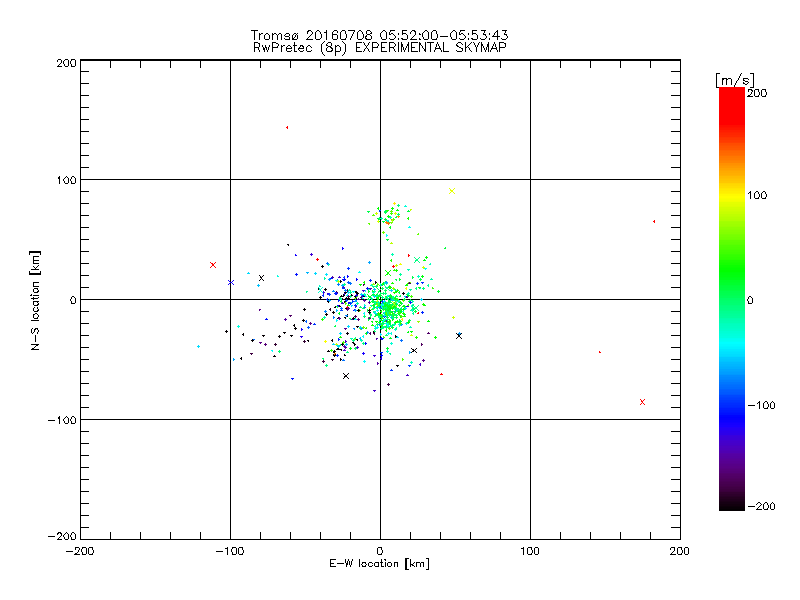The width and height of the screenshot is (800, 600).
Task: Click the yellow X marker in upper right
Action: click(452, 190)
